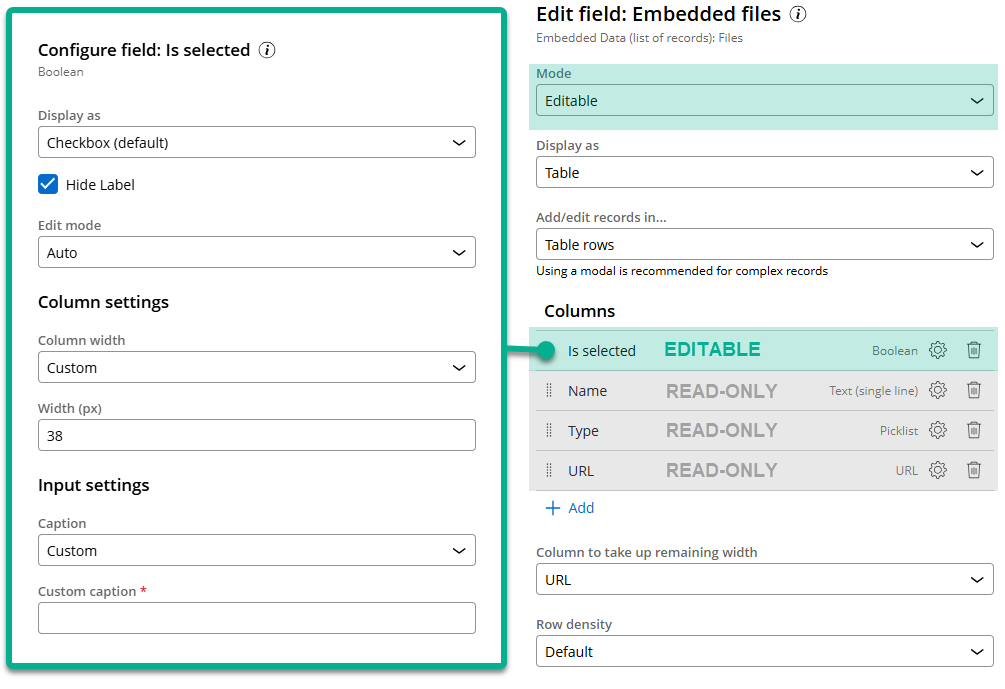Viewport: 1005px width, 689px height.
Task: Delete the Name column
Action: 974,390
